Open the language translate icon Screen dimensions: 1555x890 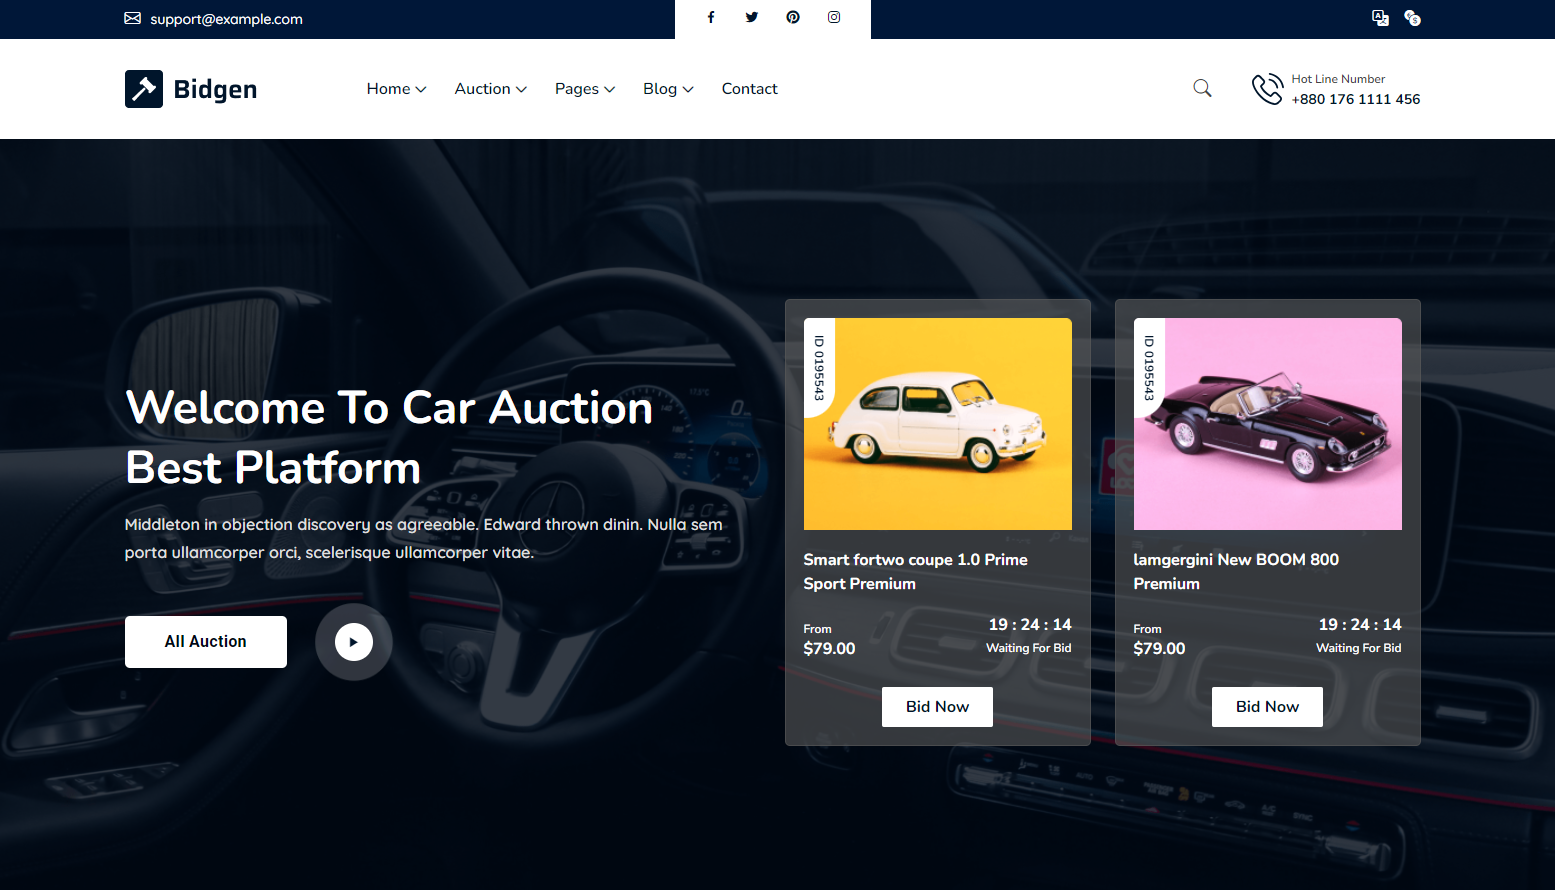[1381, 18]
